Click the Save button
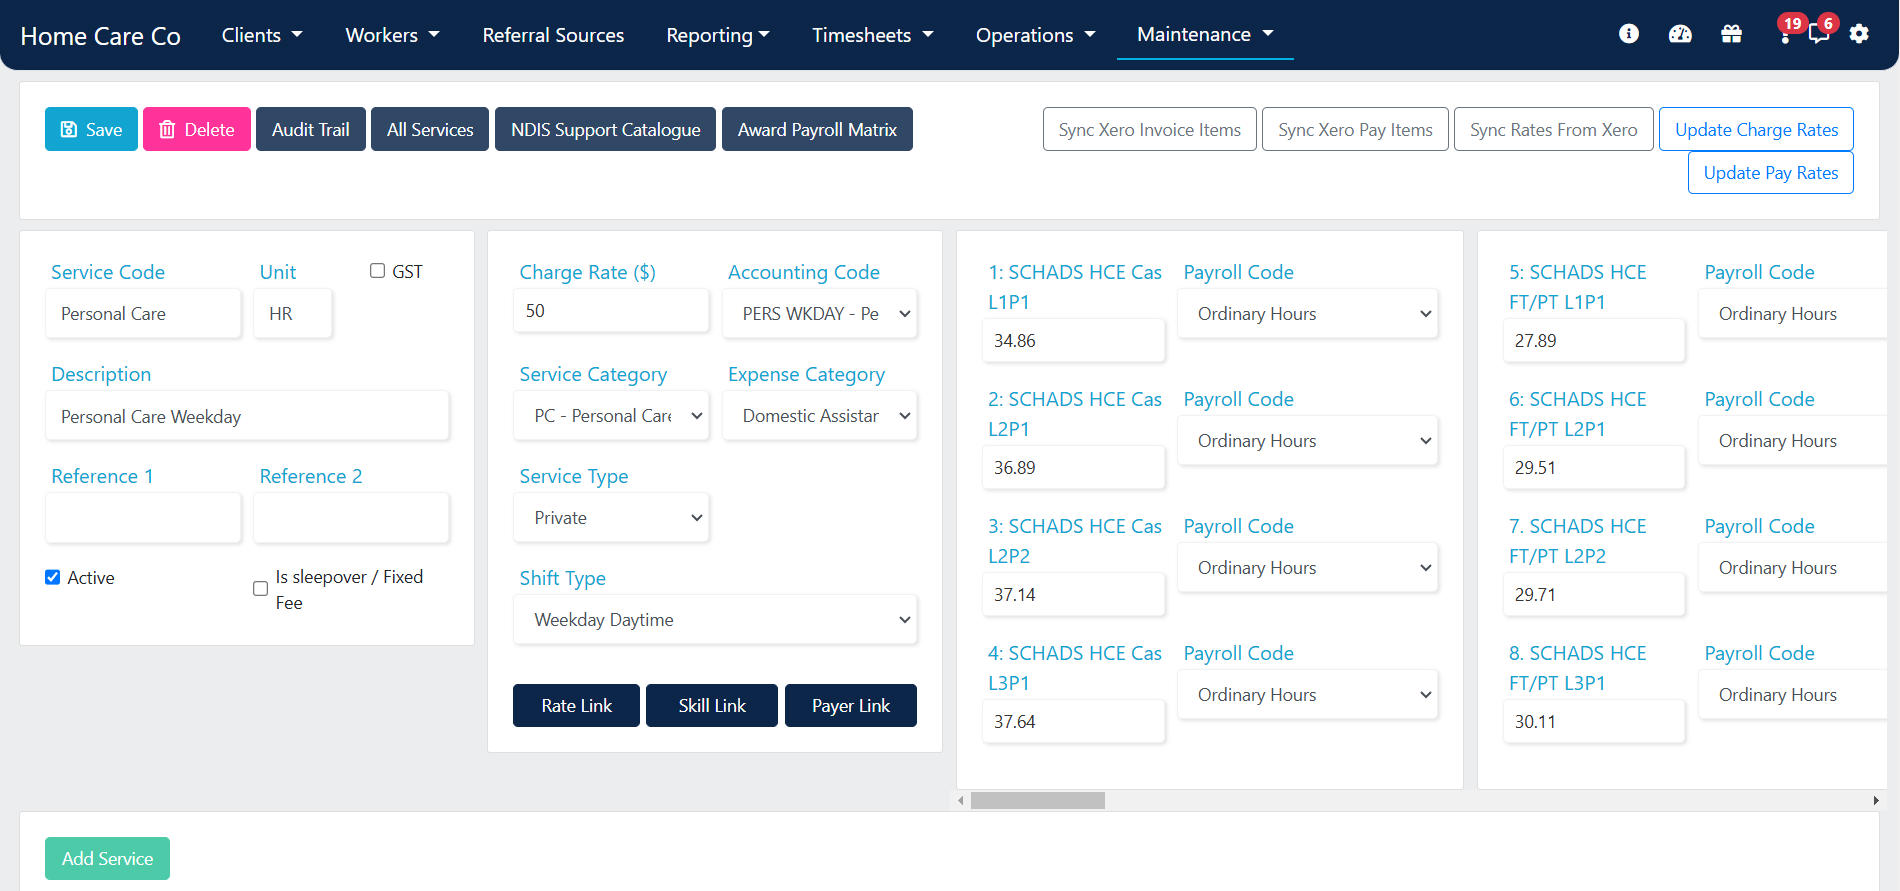 pyautogui.click(x=91, y=129)
